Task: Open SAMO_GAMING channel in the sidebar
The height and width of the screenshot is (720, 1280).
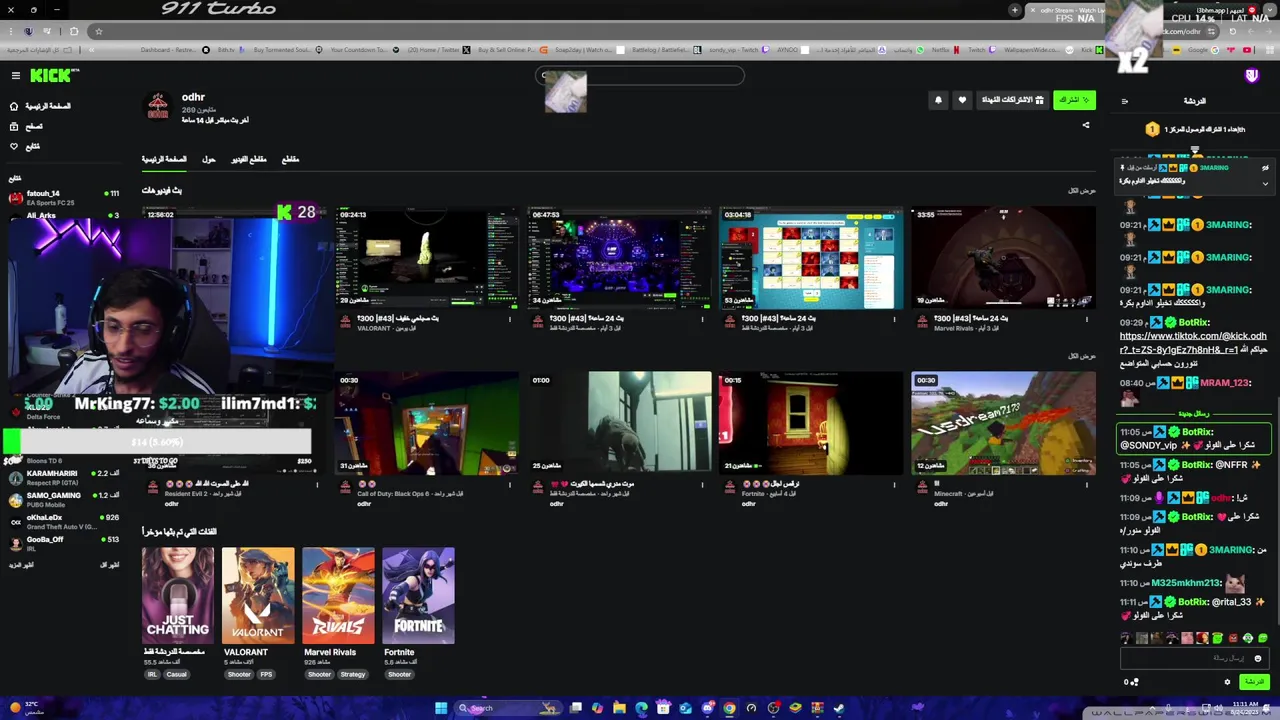Action: [x=62, y=499]
